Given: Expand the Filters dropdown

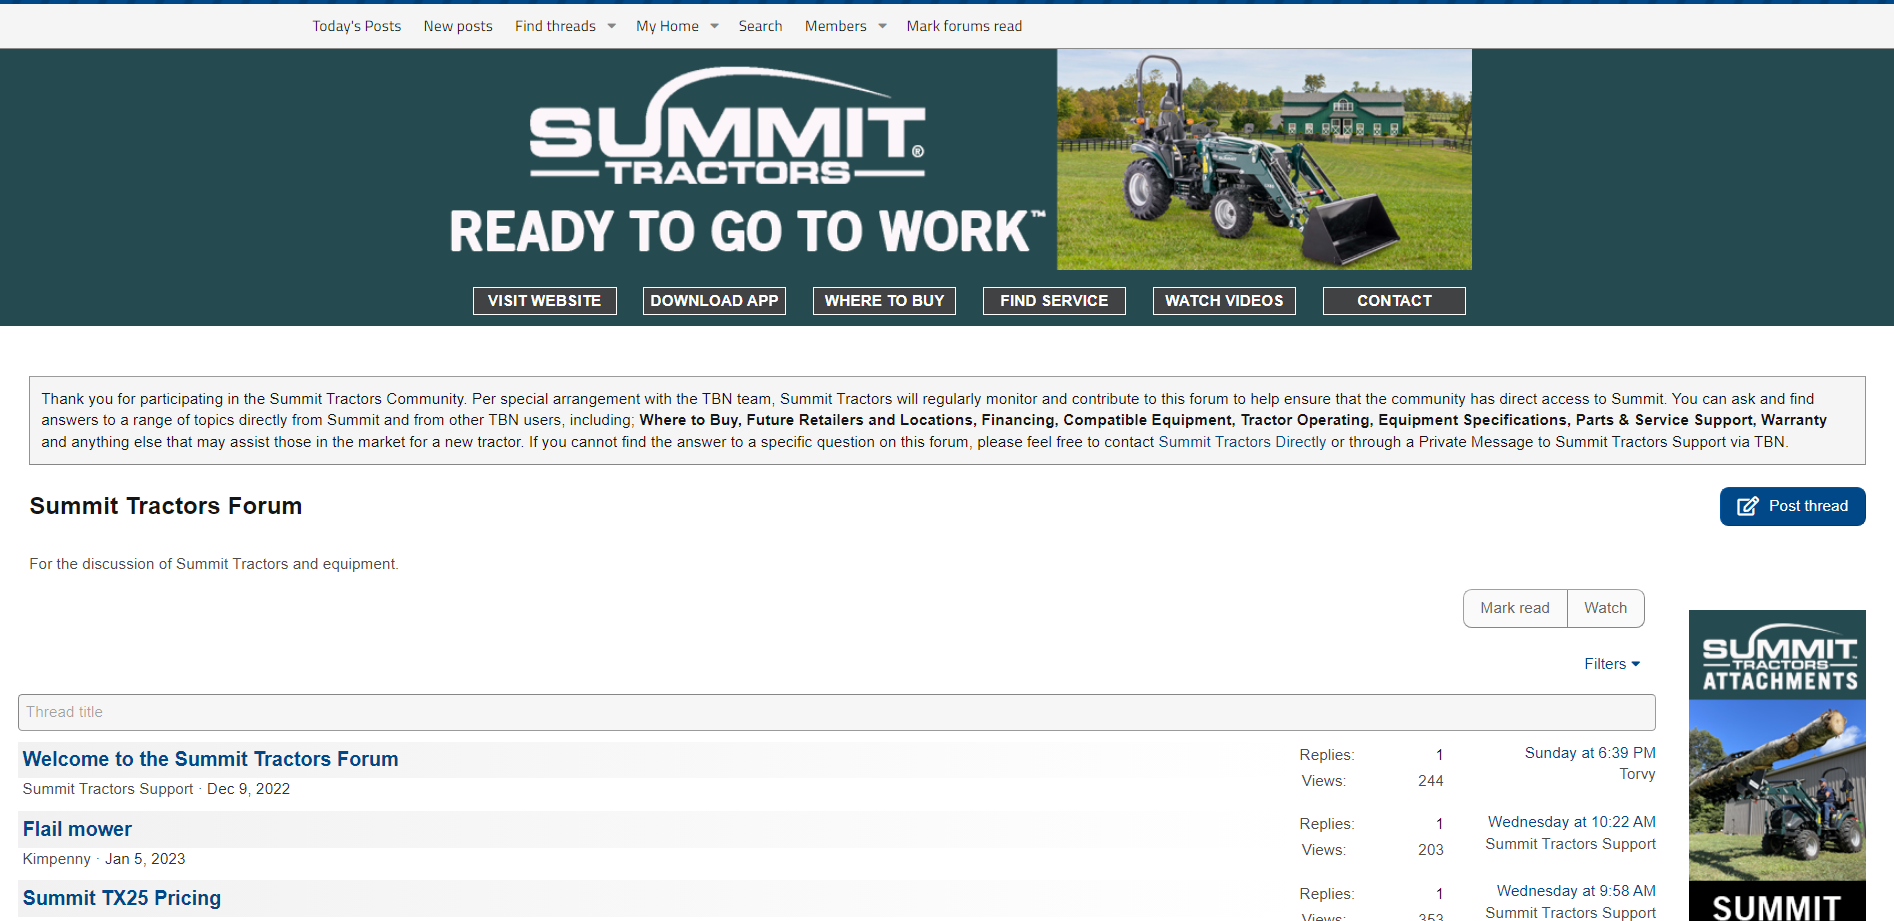Looking at the screenshot, I should (x=1612, y=664).
